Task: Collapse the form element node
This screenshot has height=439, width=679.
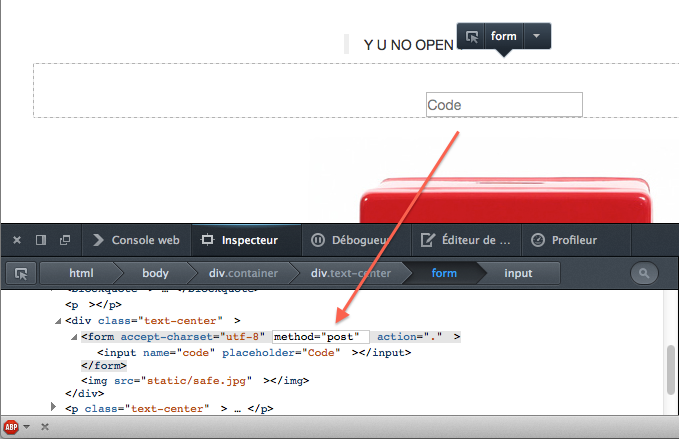Action: 74,337
